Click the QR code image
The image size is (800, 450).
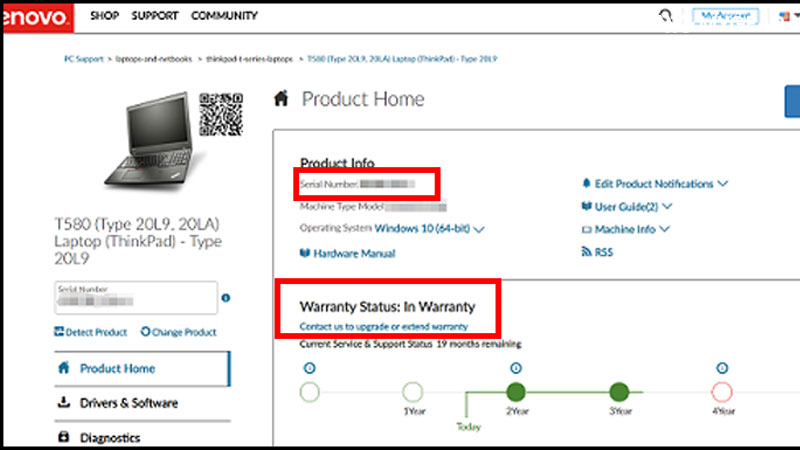(x=221, y=114)
